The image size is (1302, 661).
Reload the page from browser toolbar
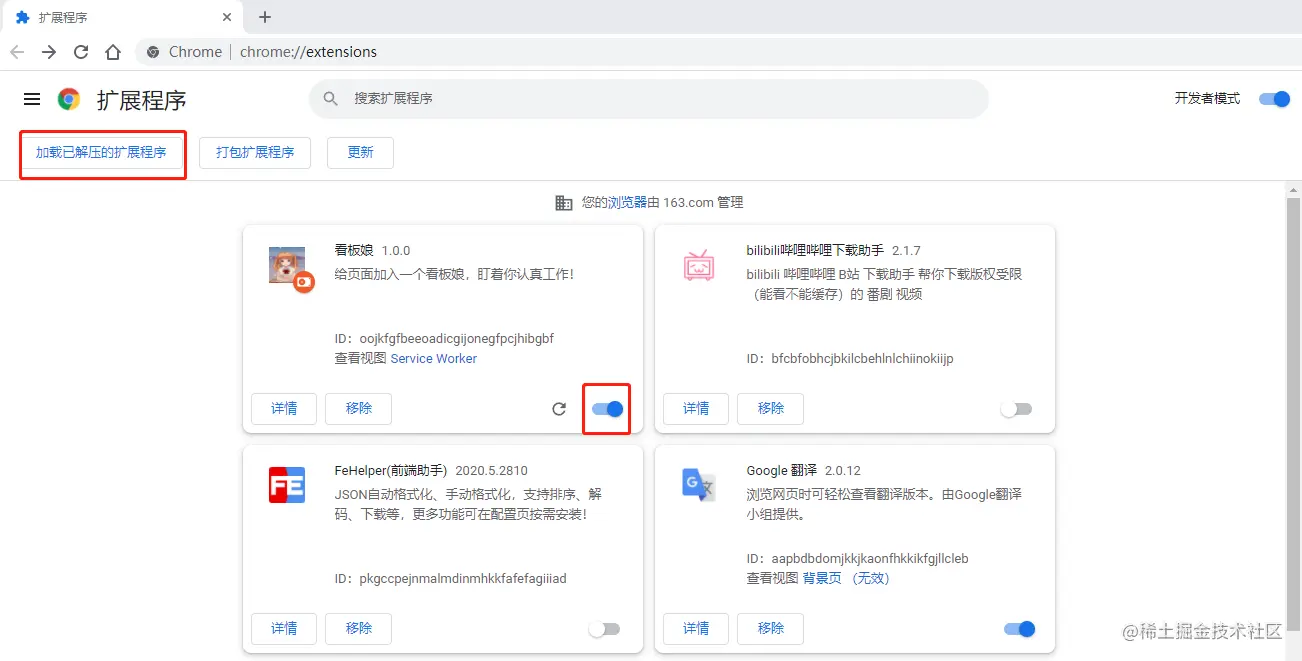81,52
